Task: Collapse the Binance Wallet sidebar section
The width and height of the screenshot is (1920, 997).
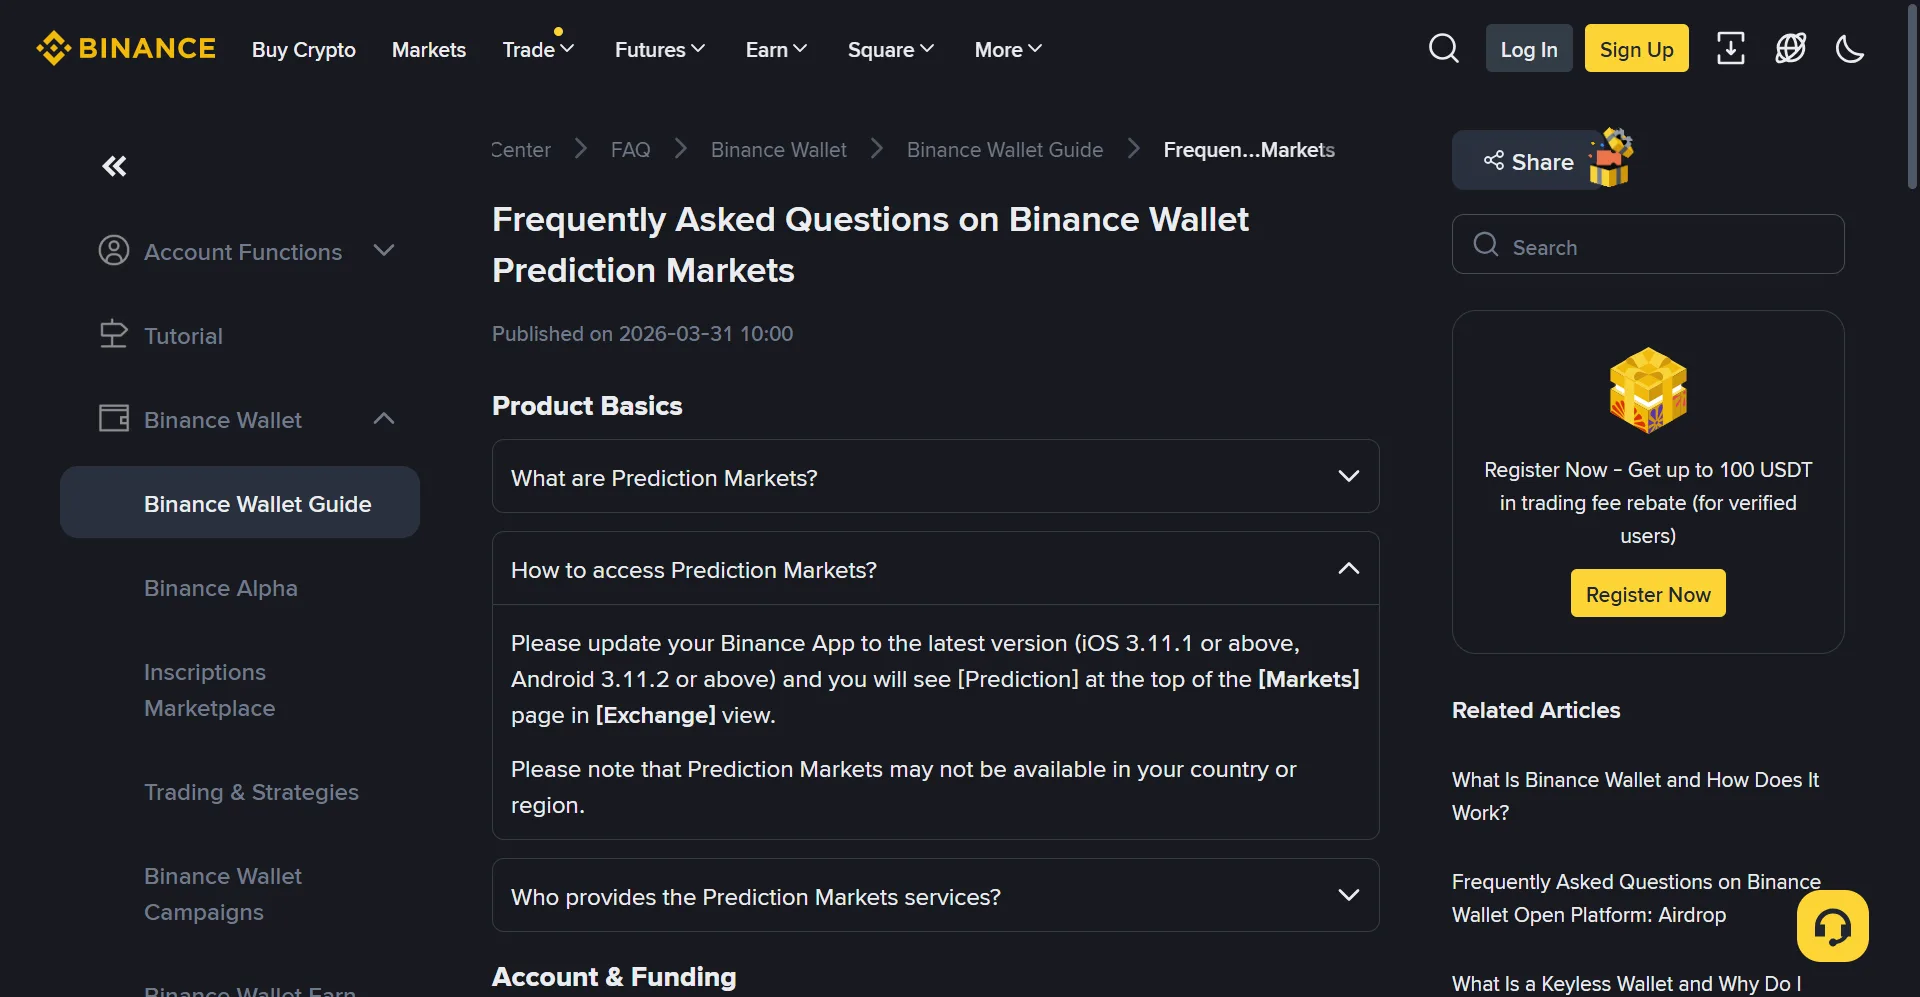Action: coord(384,418)
